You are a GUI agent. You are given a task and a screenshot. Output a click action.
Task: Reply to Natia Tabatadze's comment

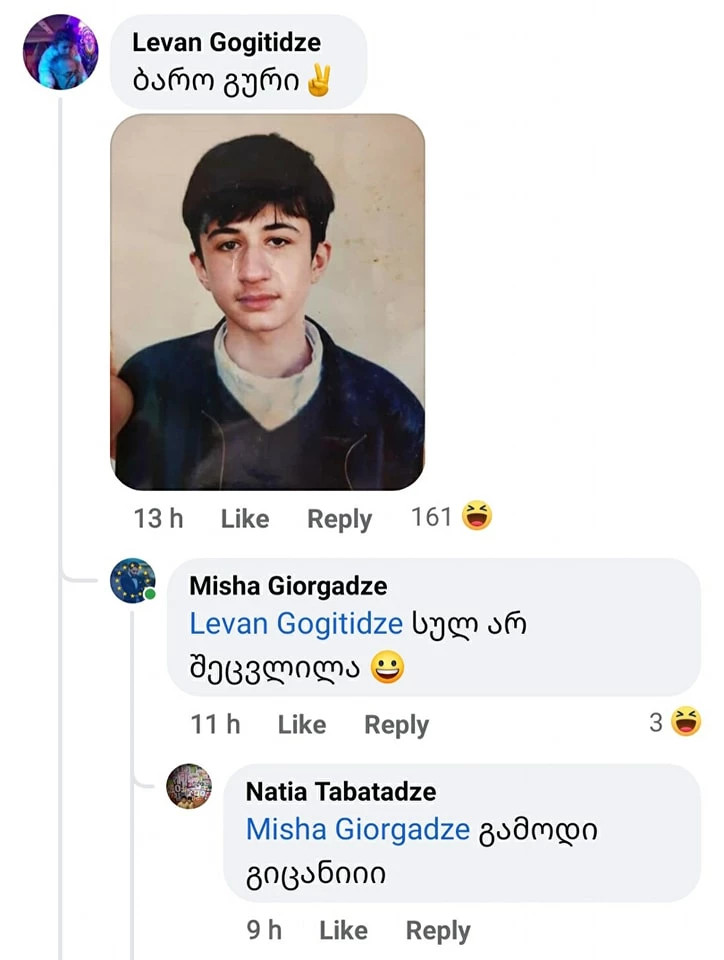click(437, 930)
